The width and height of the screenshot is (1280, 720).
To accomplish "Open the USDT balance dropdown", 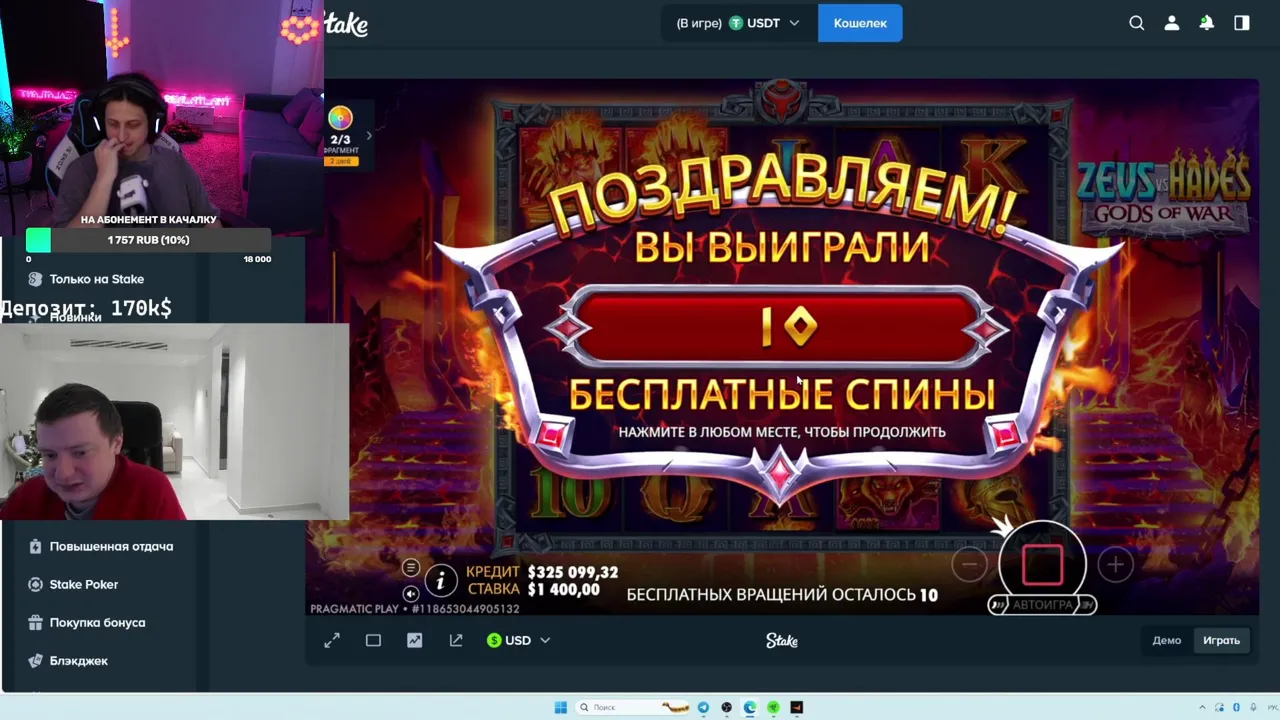I will click(x=739, y=23).
